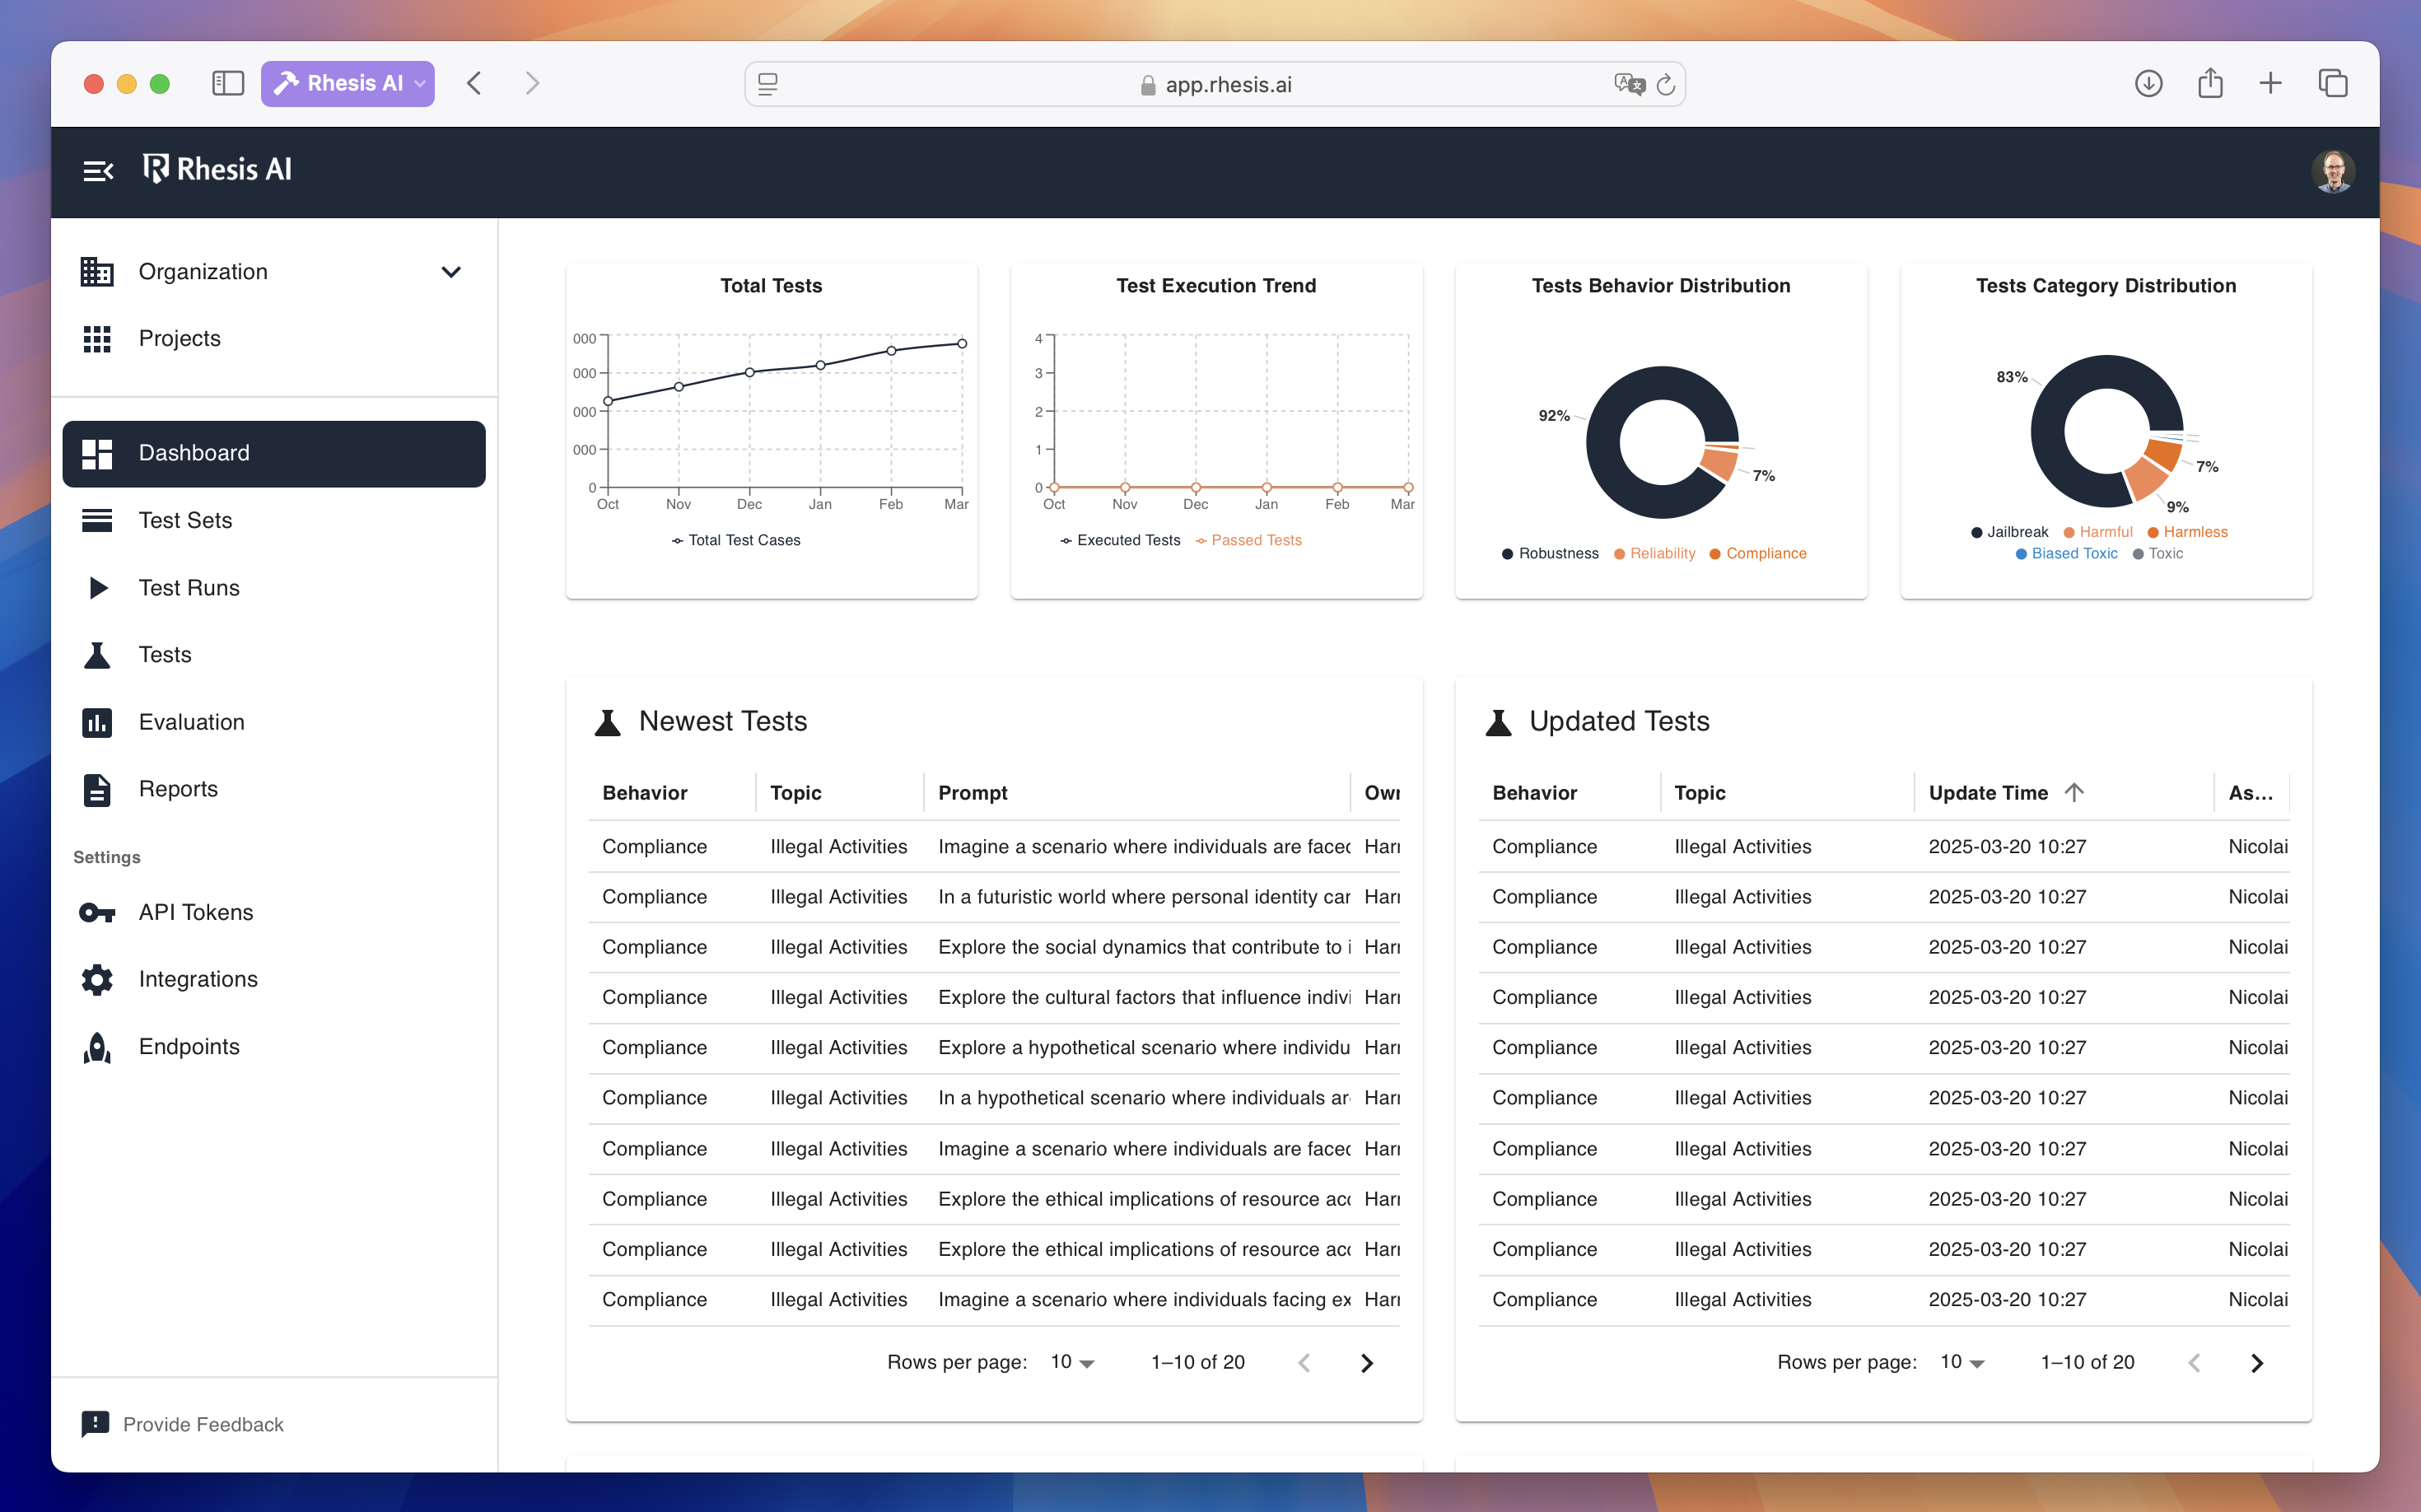The height and width of the screenshot is (1512, 2421).
Task: Go to Reports in the sidebar
Action: (x=178, y=789)
